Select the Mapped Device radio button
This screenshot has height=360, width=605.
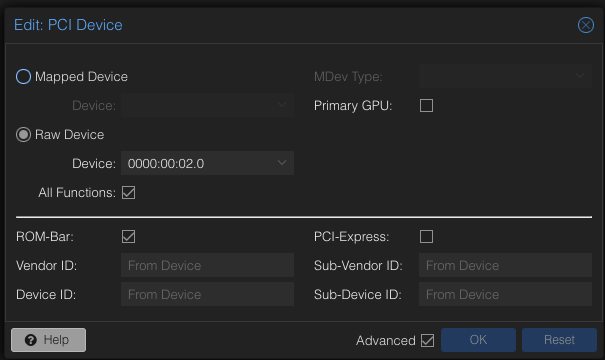pyautogui.click(x=23, y=76)
